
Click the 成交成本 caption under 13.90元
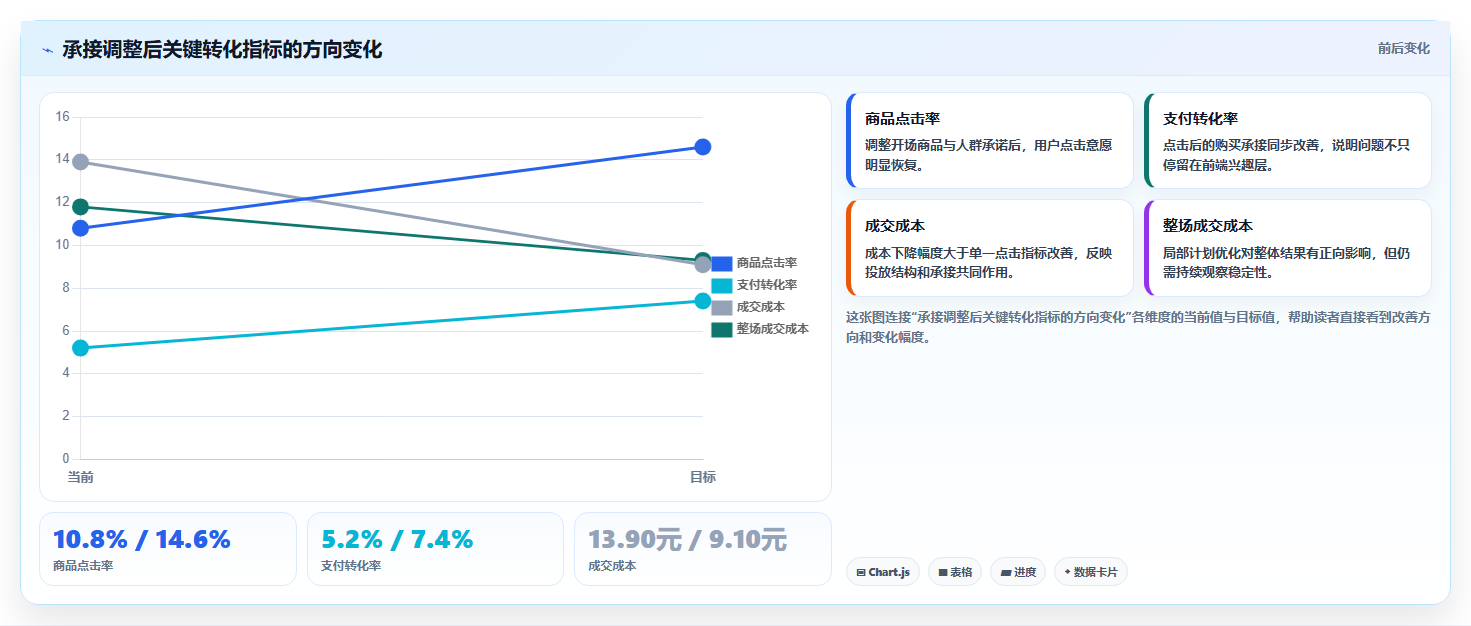[x=613, y=566]
